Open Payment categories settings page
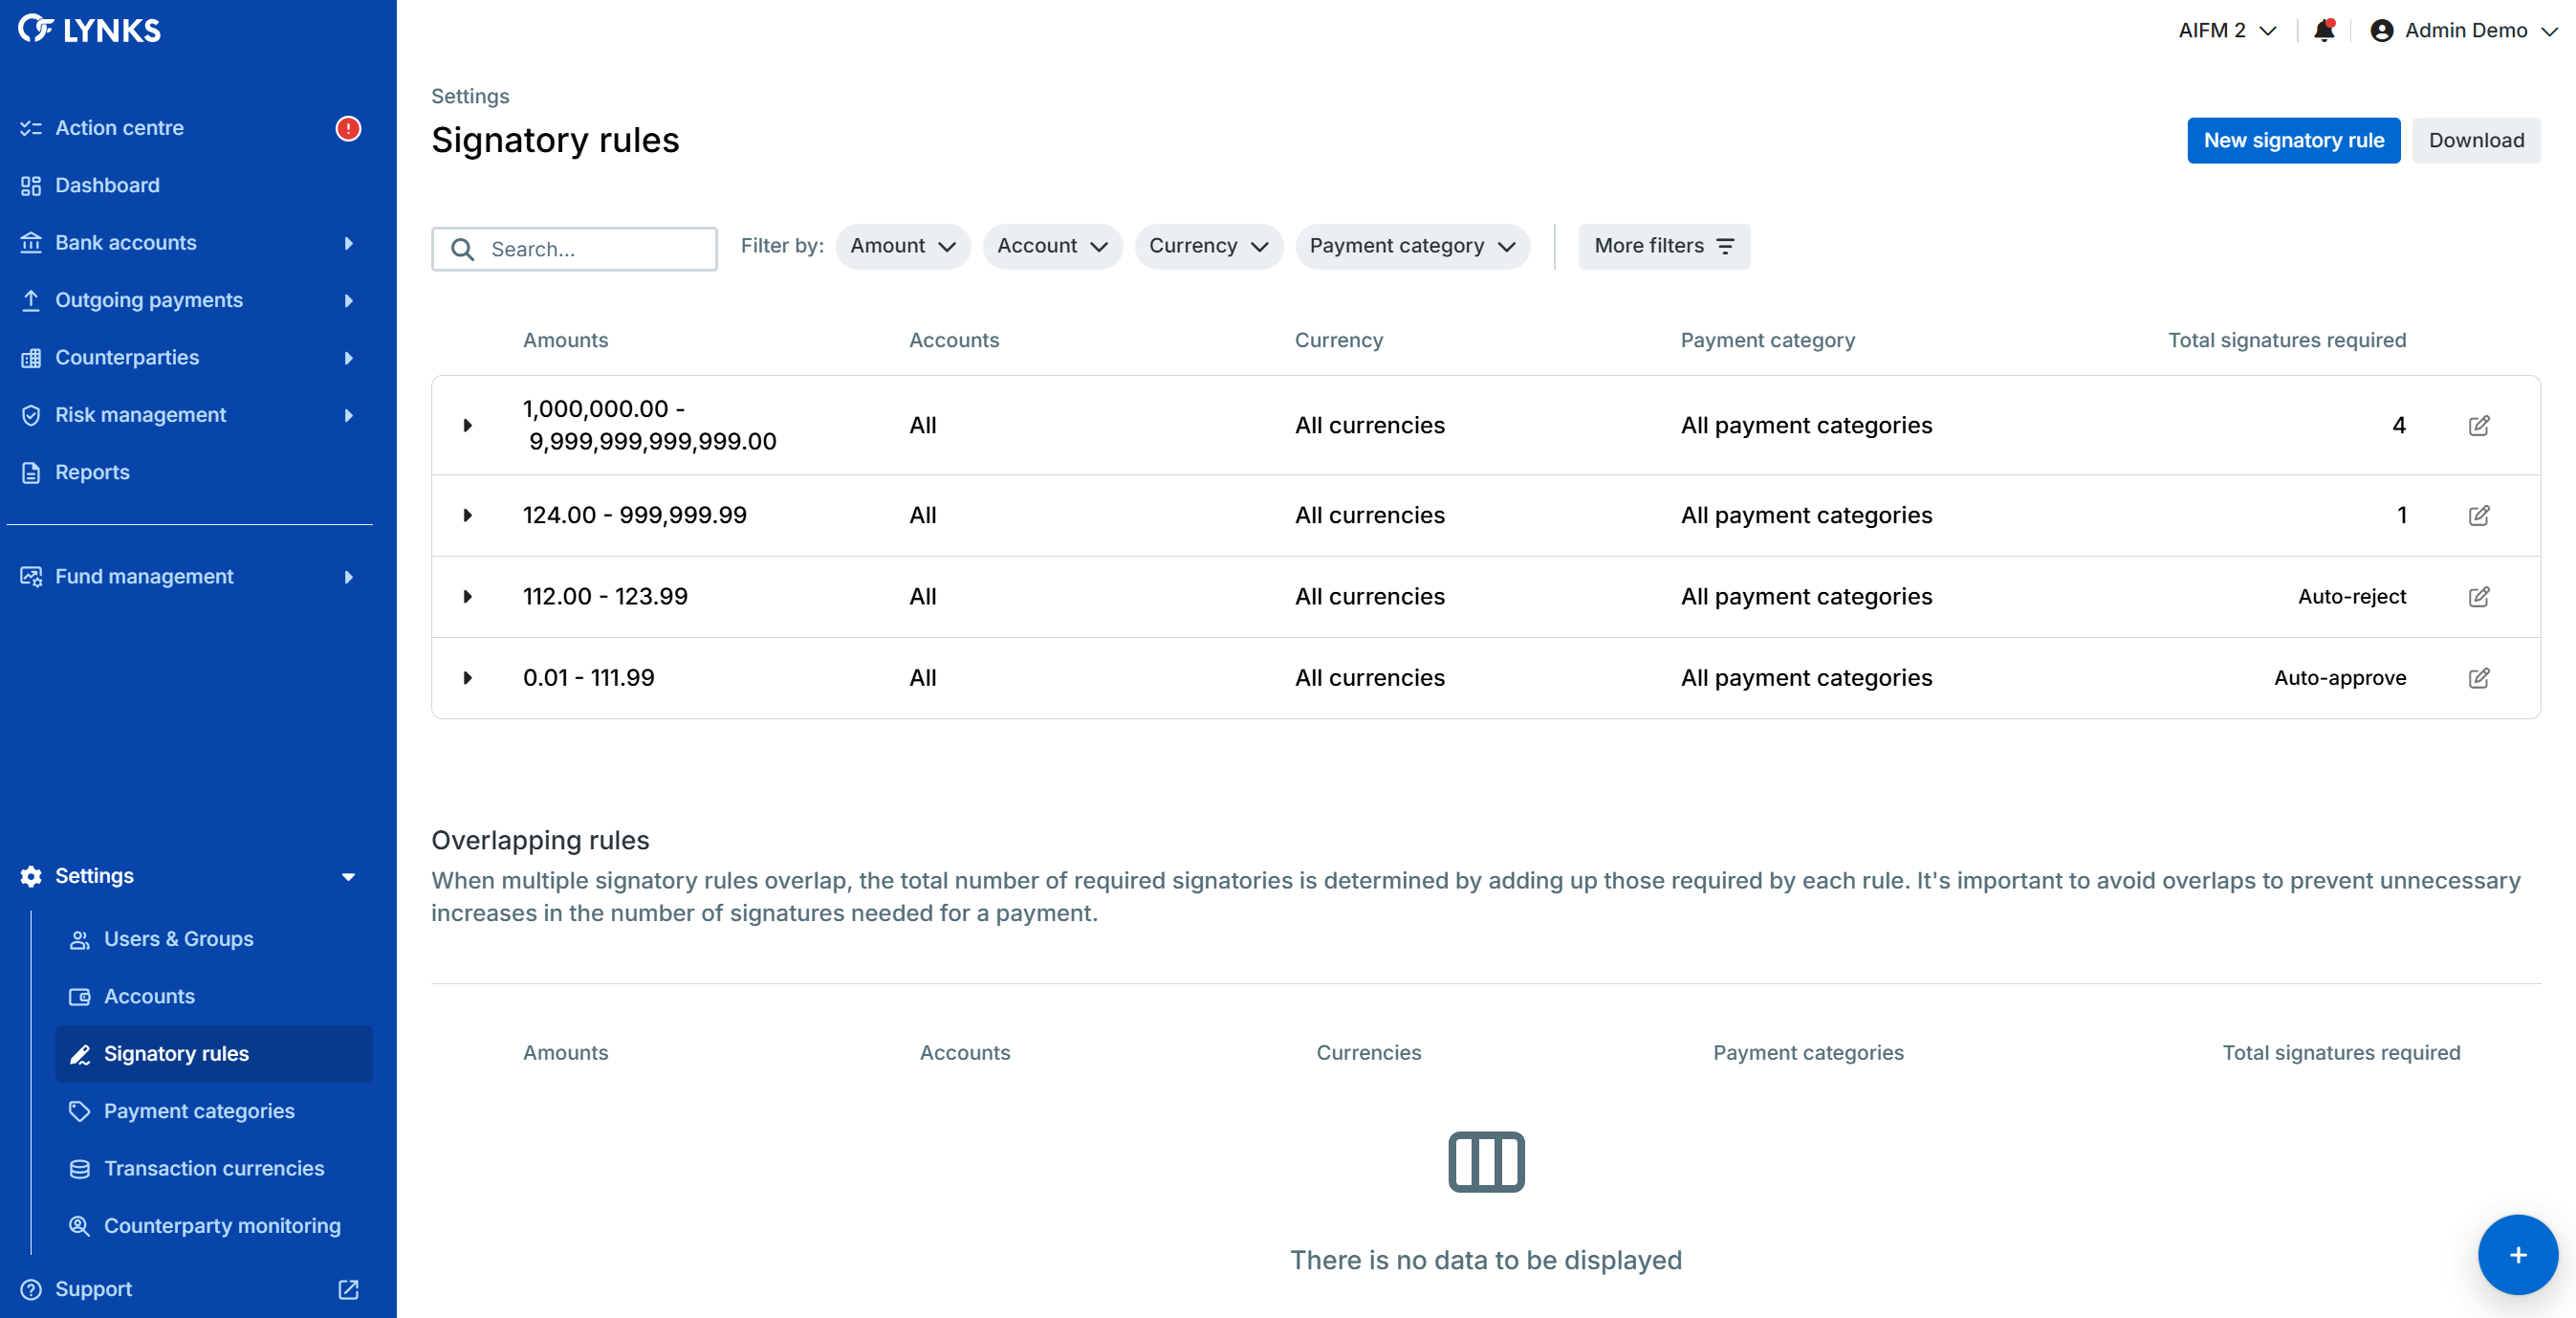 (199, 1111)
